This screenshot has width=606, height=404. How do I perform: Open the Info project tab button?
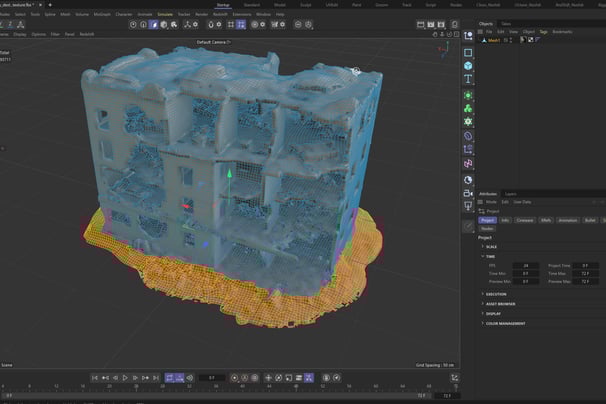[505, 220]
